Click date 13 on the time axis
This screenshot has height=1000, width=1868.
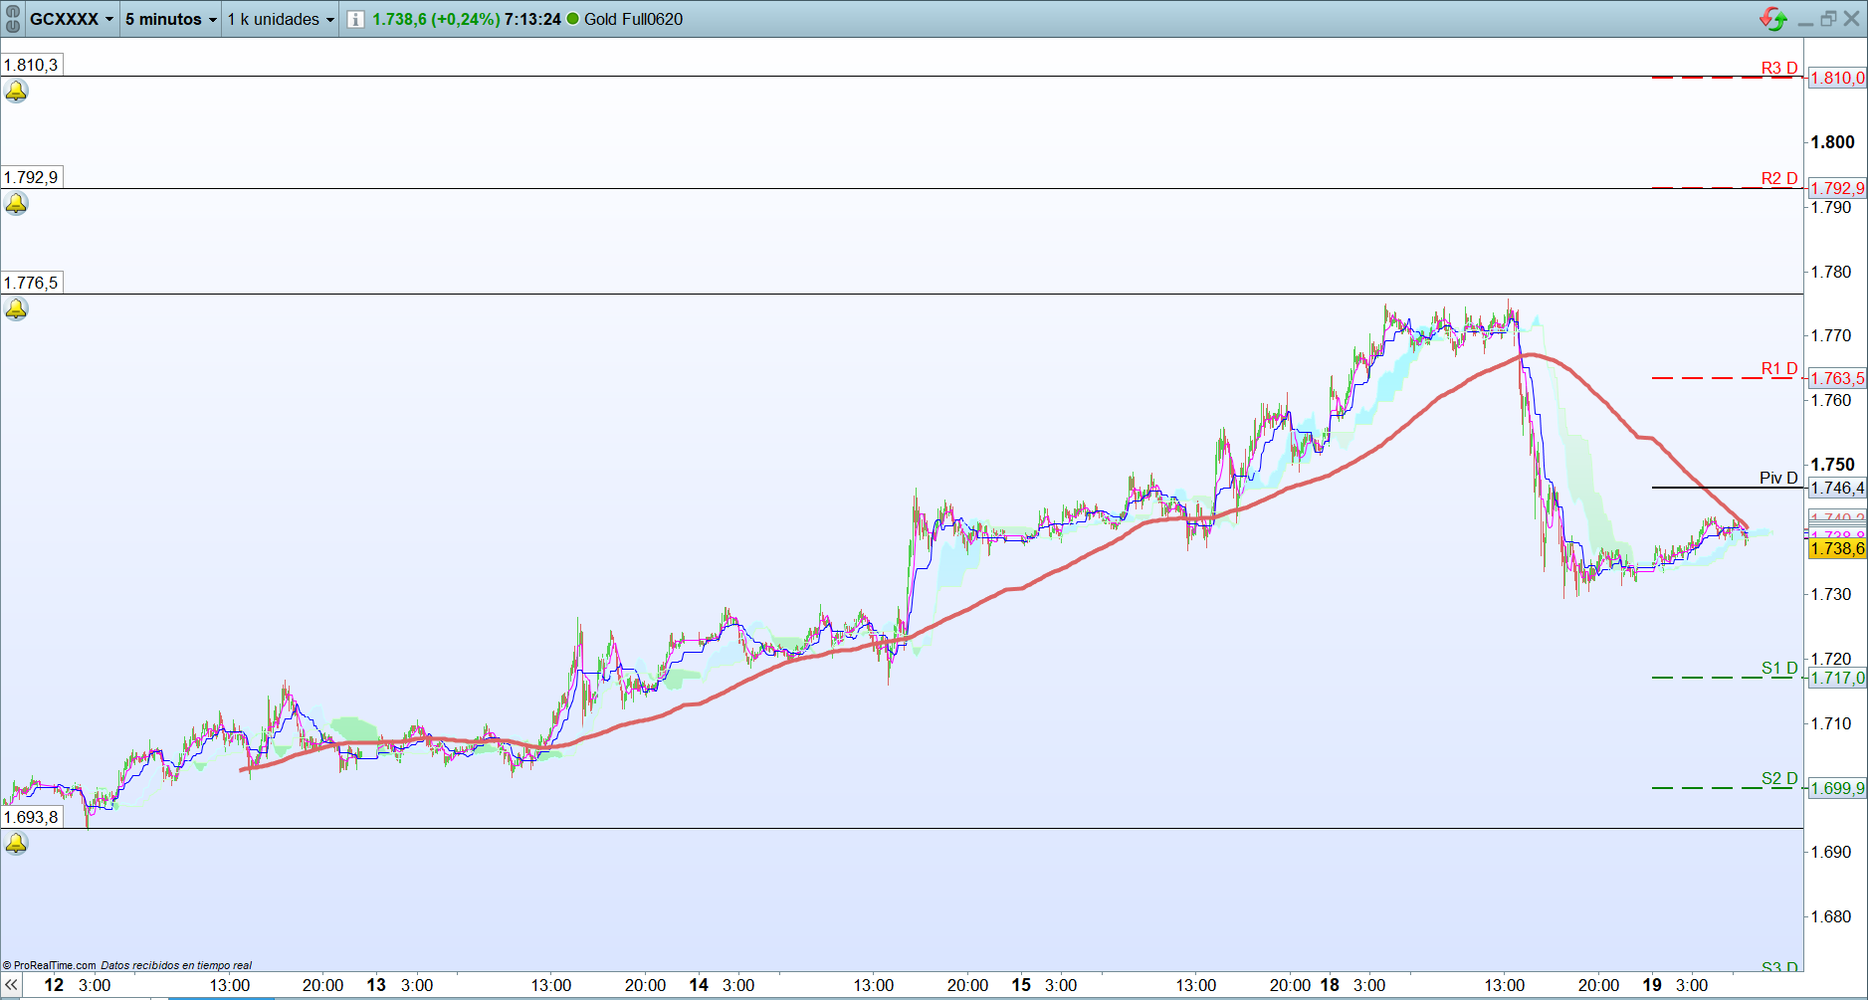[x=376, y=985]
